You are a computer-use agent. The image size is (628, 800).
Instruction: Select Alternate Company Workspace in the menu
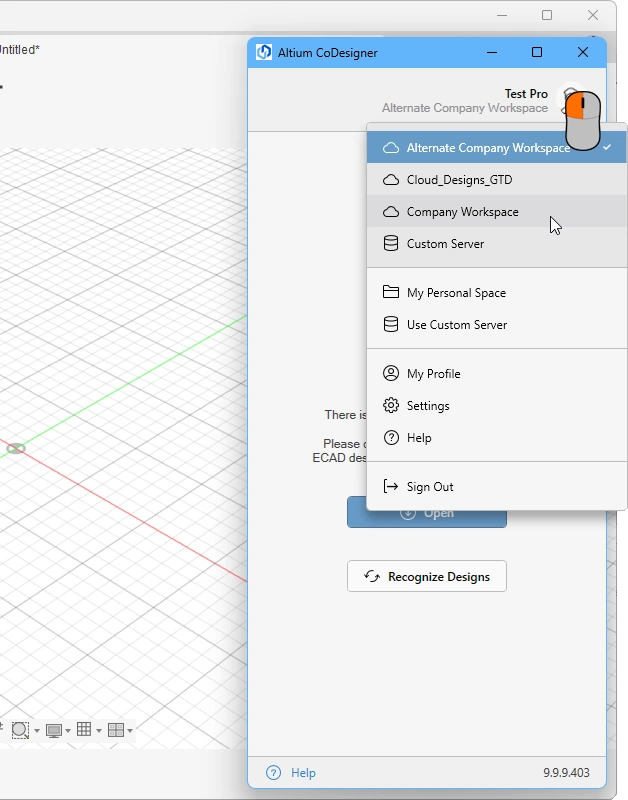[496, 147]
